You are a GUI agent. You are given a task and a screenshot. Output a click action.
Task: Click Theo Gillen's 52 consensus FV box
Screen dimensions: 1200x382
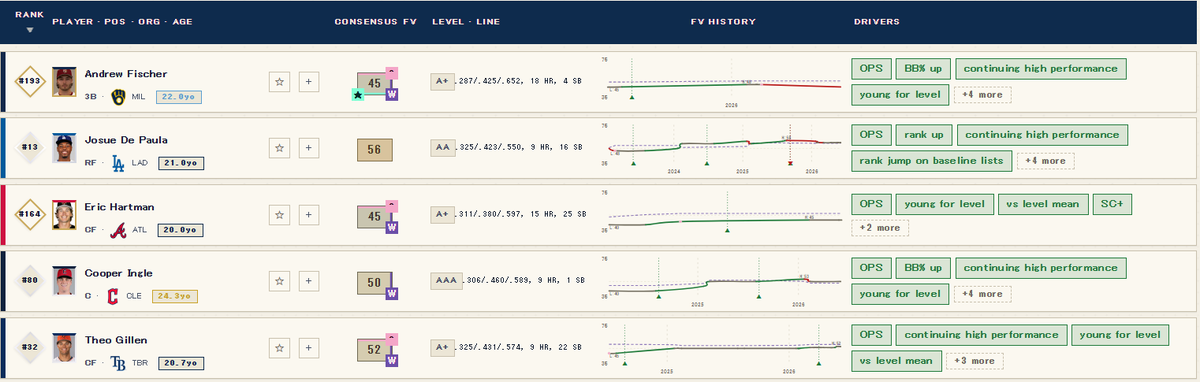tap(373, 349)
